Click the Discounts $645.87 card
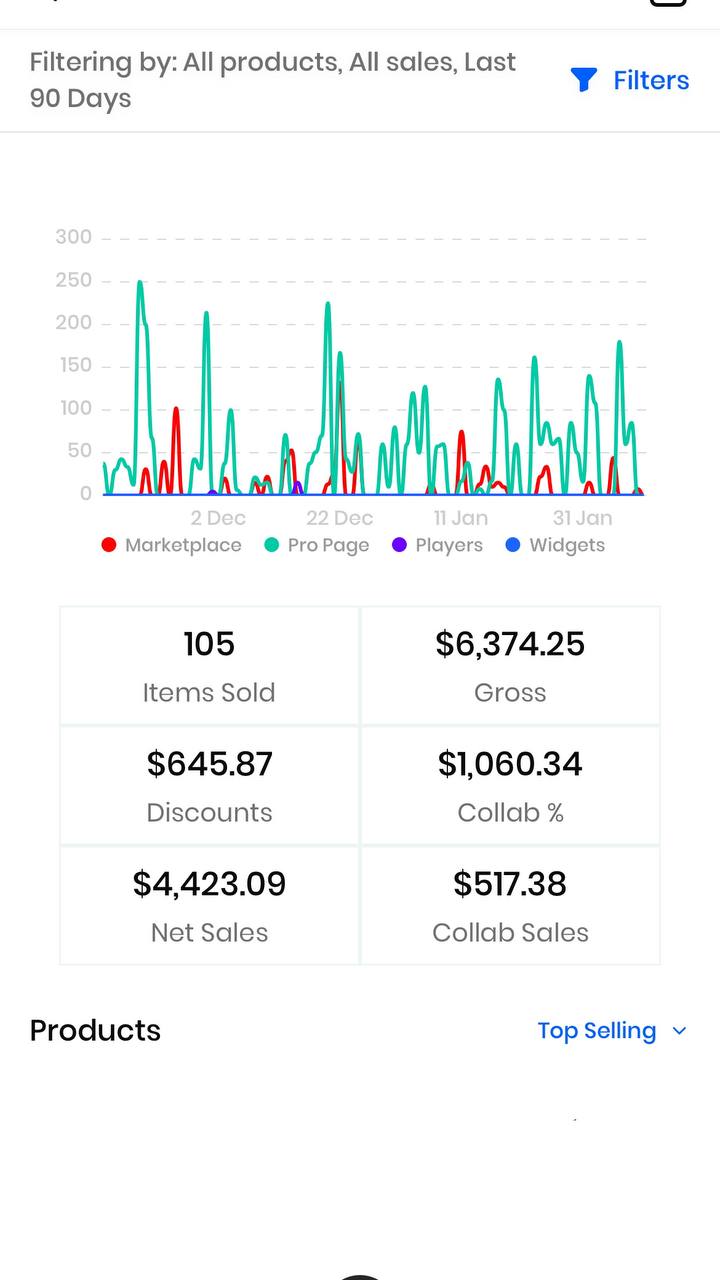The image size is (720, 1280). point(209,786)
